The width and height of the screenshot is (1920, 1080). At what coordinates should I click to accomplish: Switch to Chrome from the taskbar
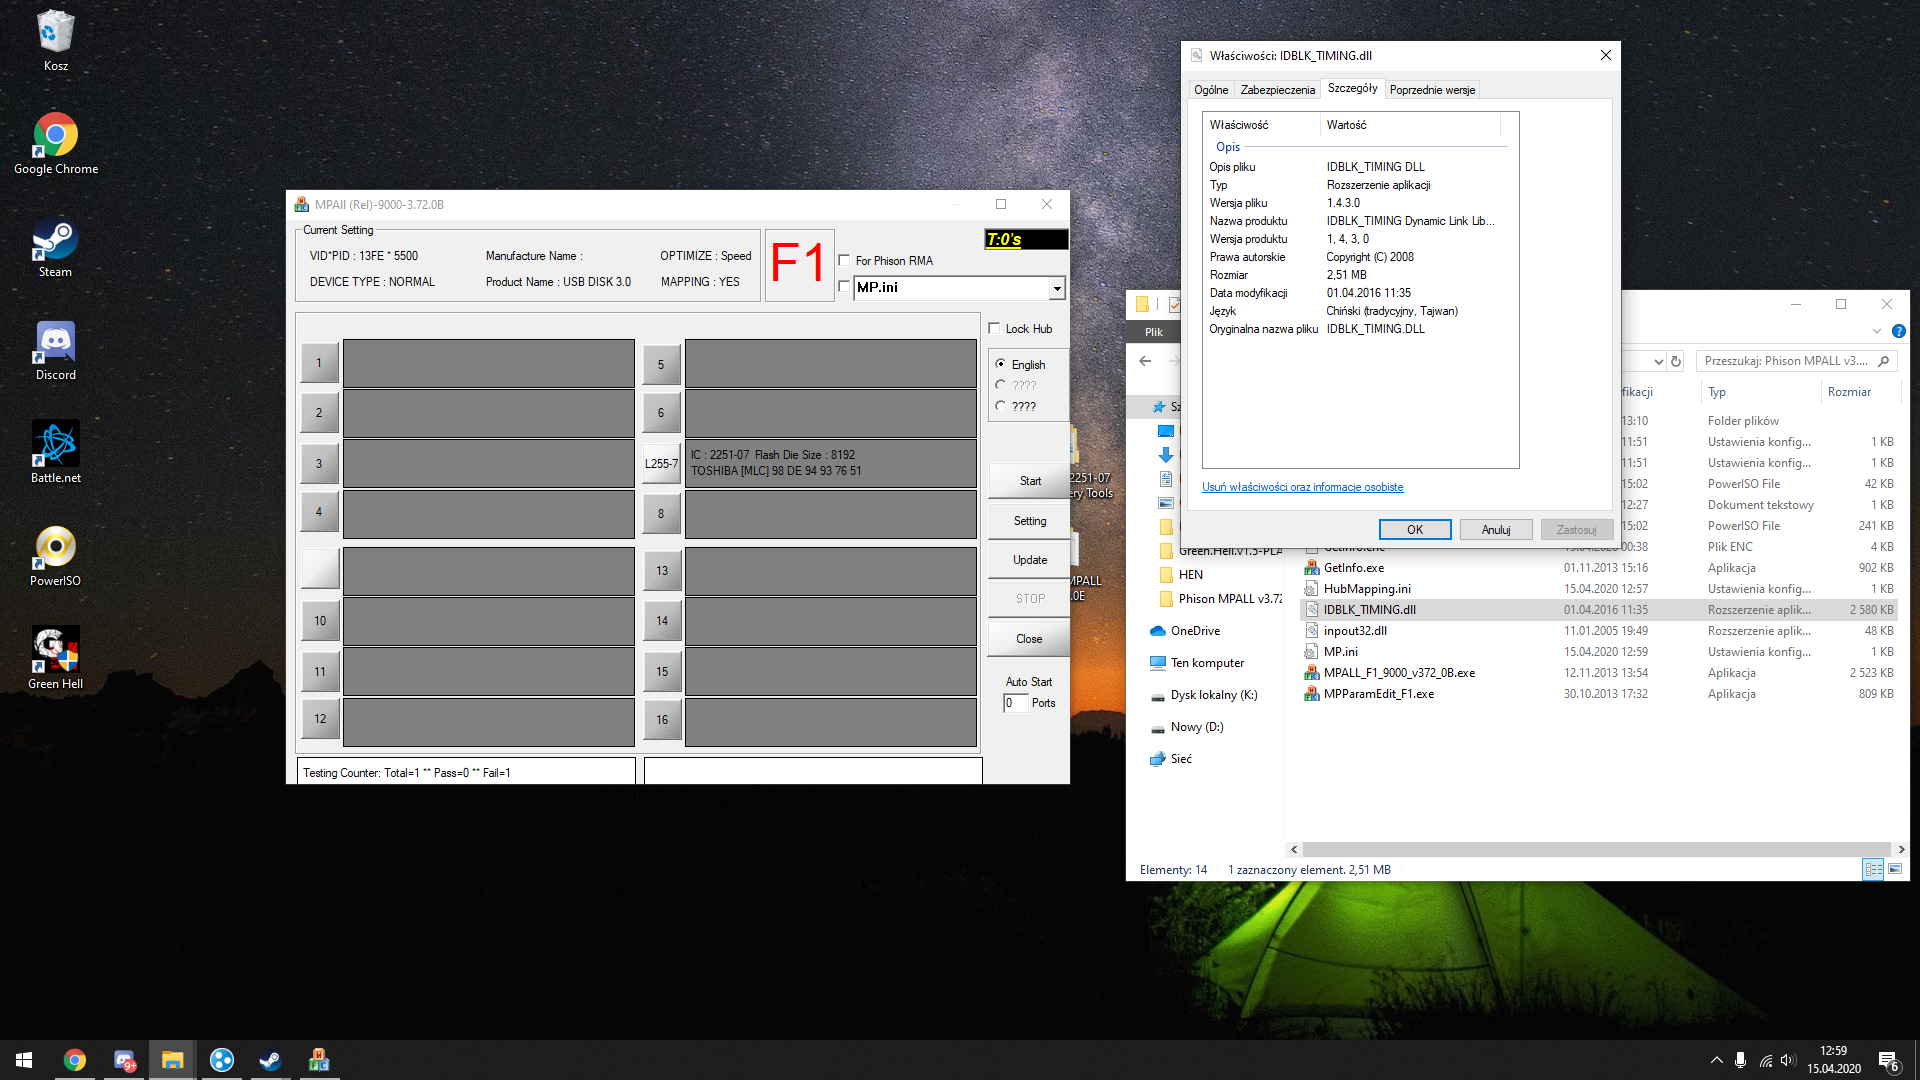(75, 1060)
